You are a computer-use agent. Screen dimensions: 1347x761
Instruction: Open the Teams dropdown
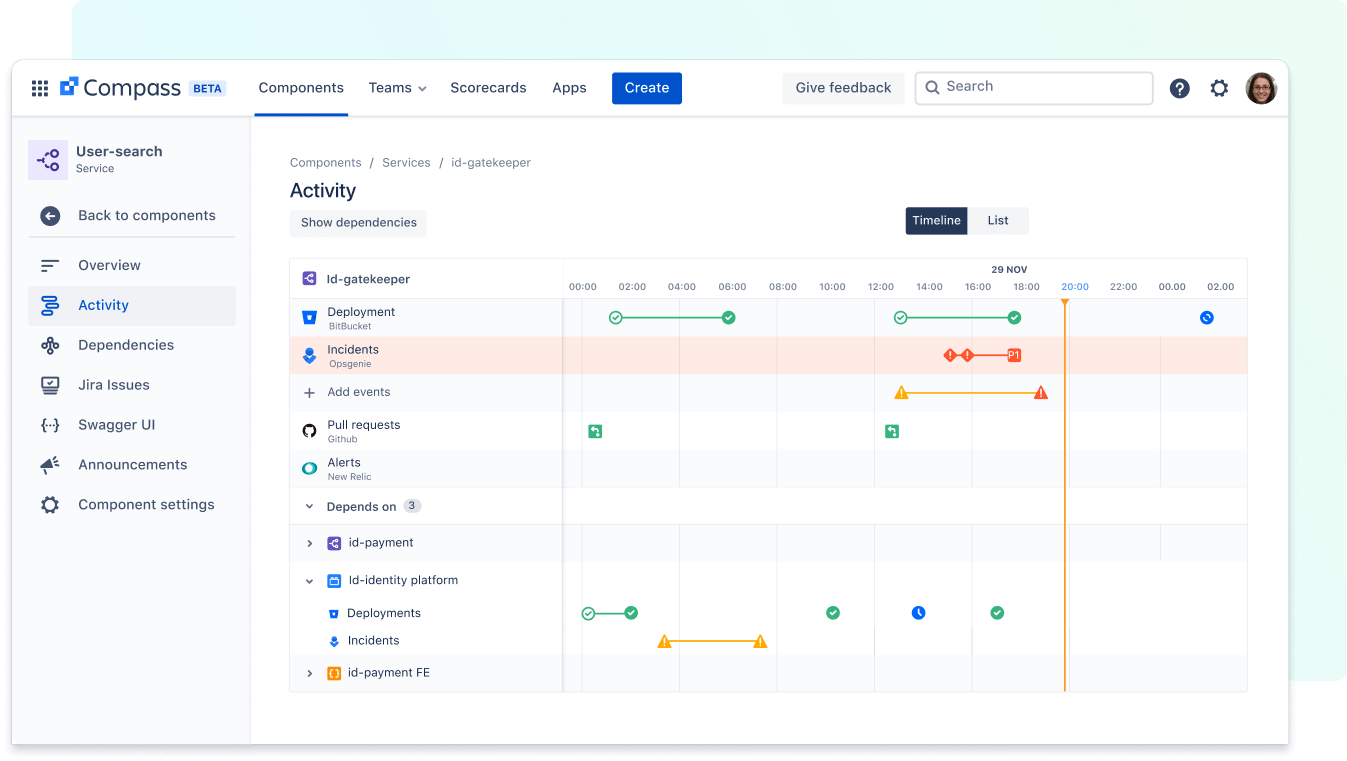397,88
